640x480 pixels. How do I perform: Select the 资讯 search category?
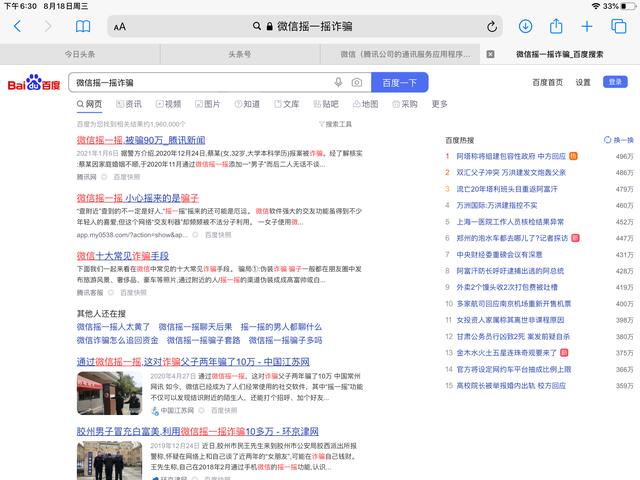(129, 104)
